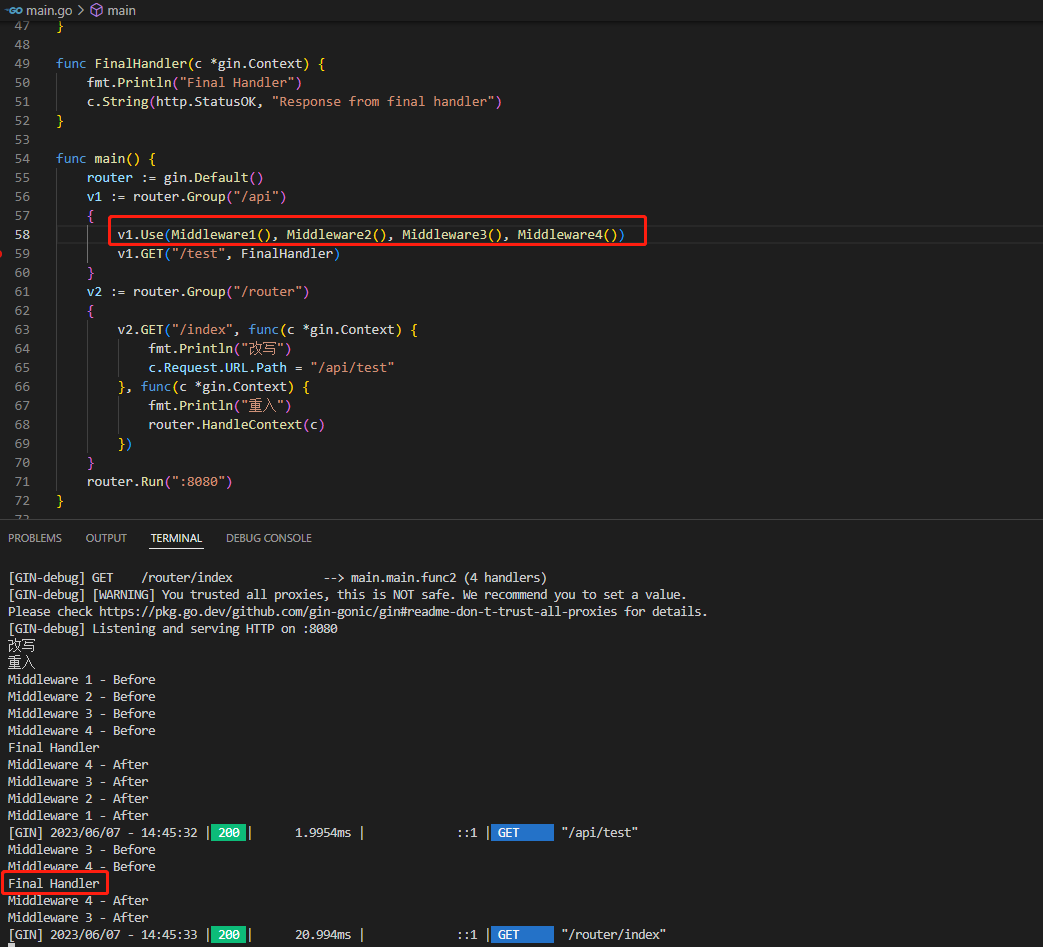Screen dimensions: 1043x947
Task: Click "Middleware 1 - Before" terminal line
Action: coord(82,680)
